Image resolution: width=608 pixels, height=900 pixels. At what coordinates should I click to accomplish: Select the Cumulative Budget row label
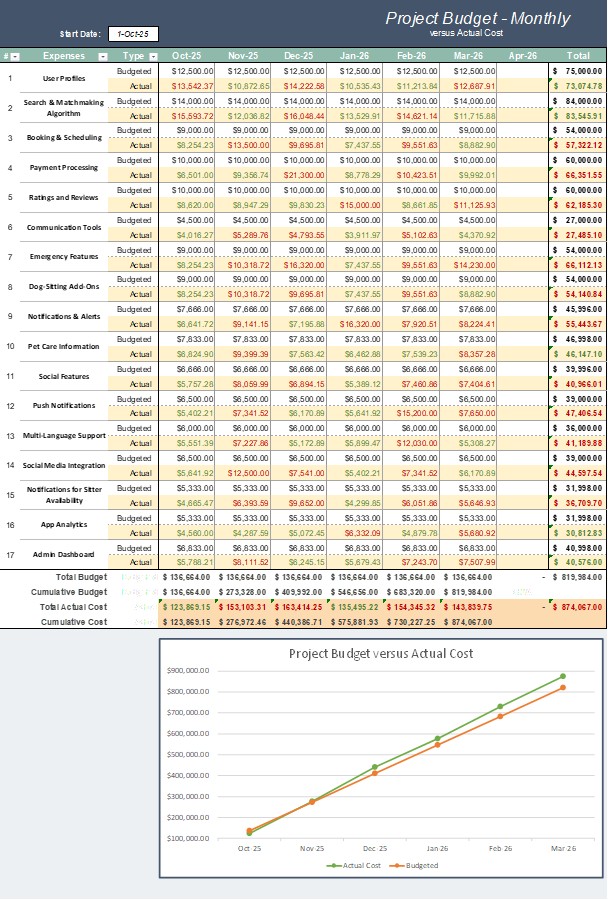tap(73, 592)
